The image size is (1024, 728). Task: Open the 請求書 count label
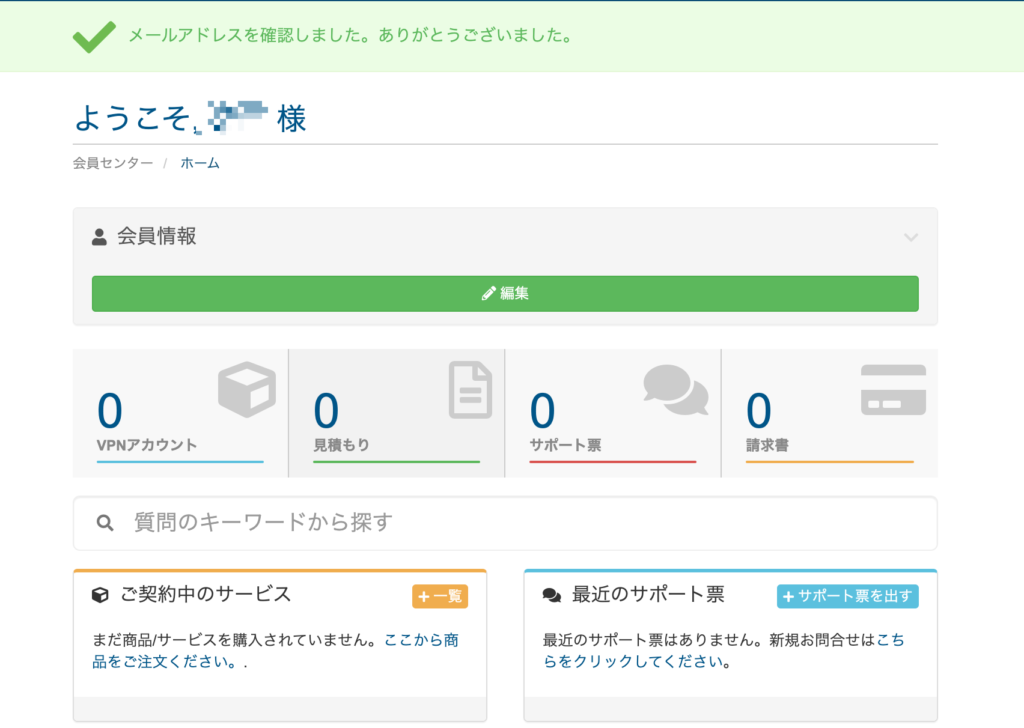[767, 445]
